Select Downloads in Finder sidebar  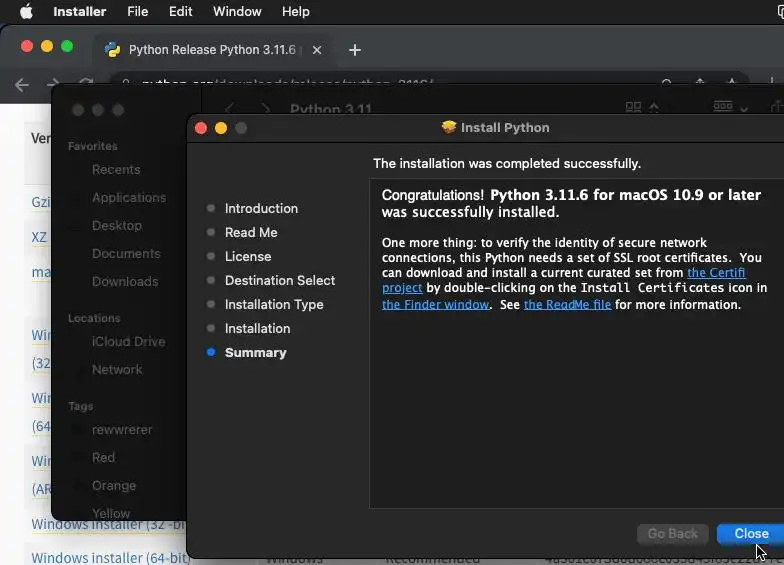(x=125, y=282)
